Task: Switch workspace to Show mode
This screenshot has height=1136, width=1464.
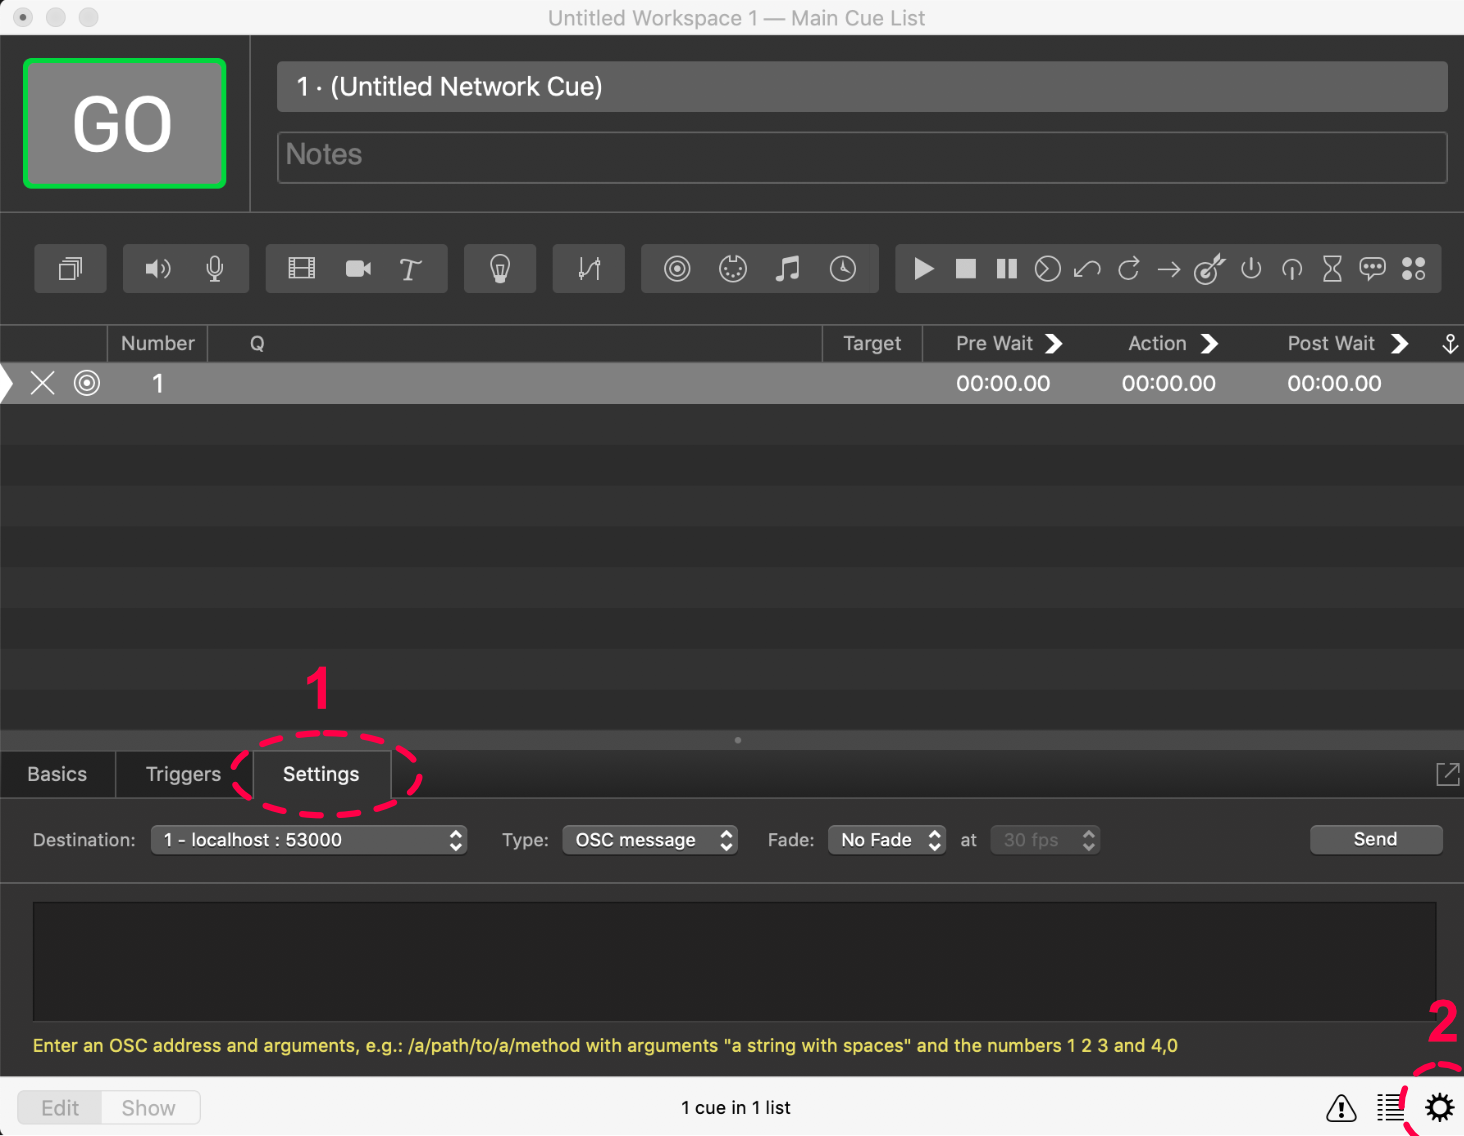Action: 149,1108
